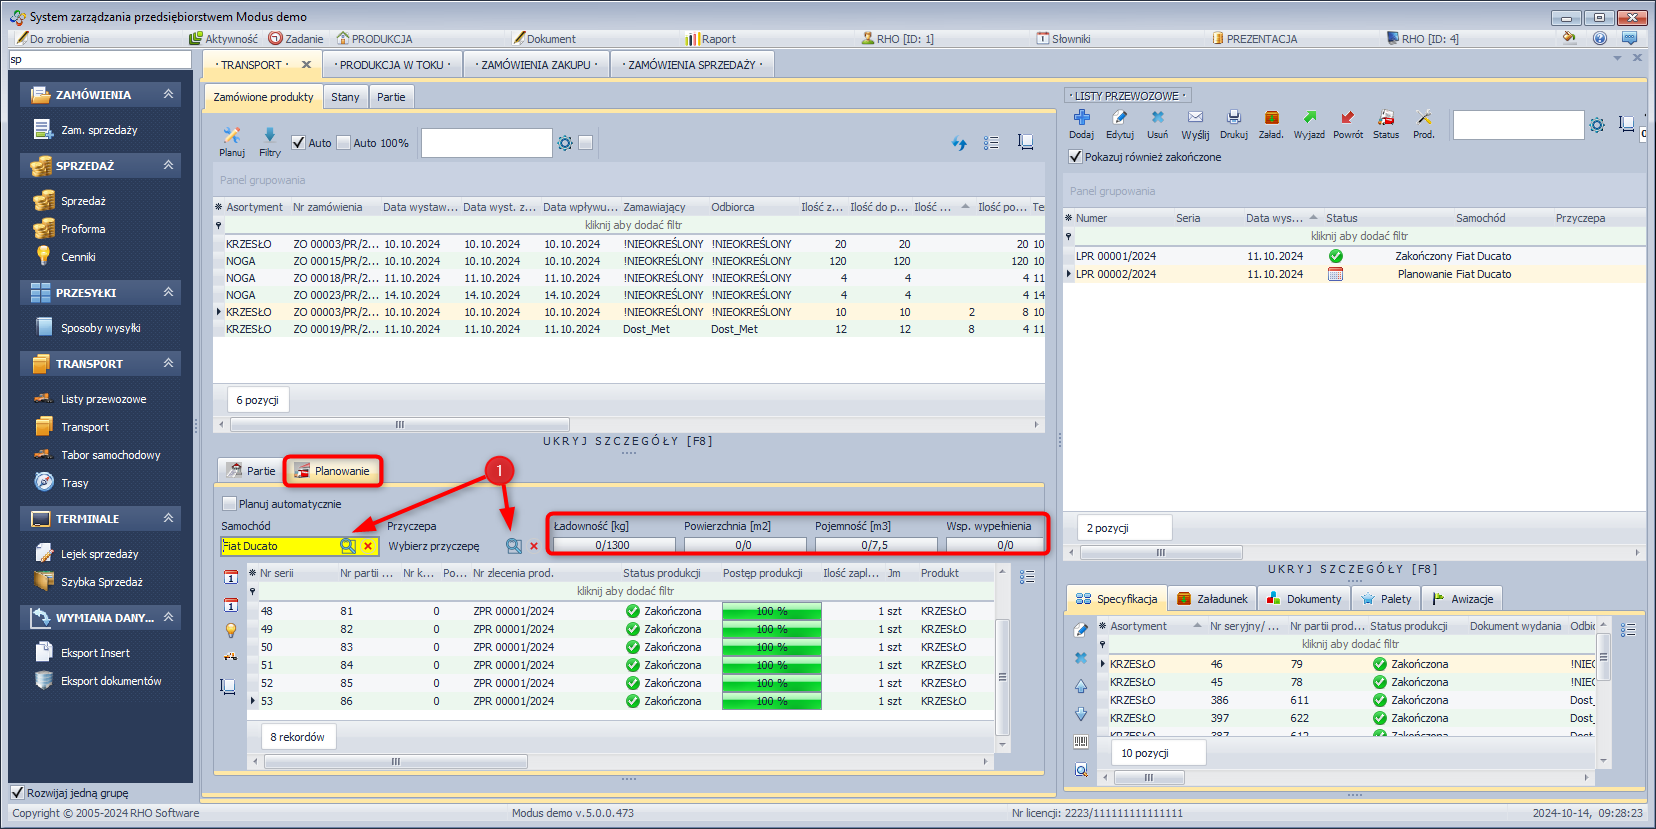Click the Drukuj printer icon
The width and height of the screenshot is (1656, 829).
pos(1233,118)
